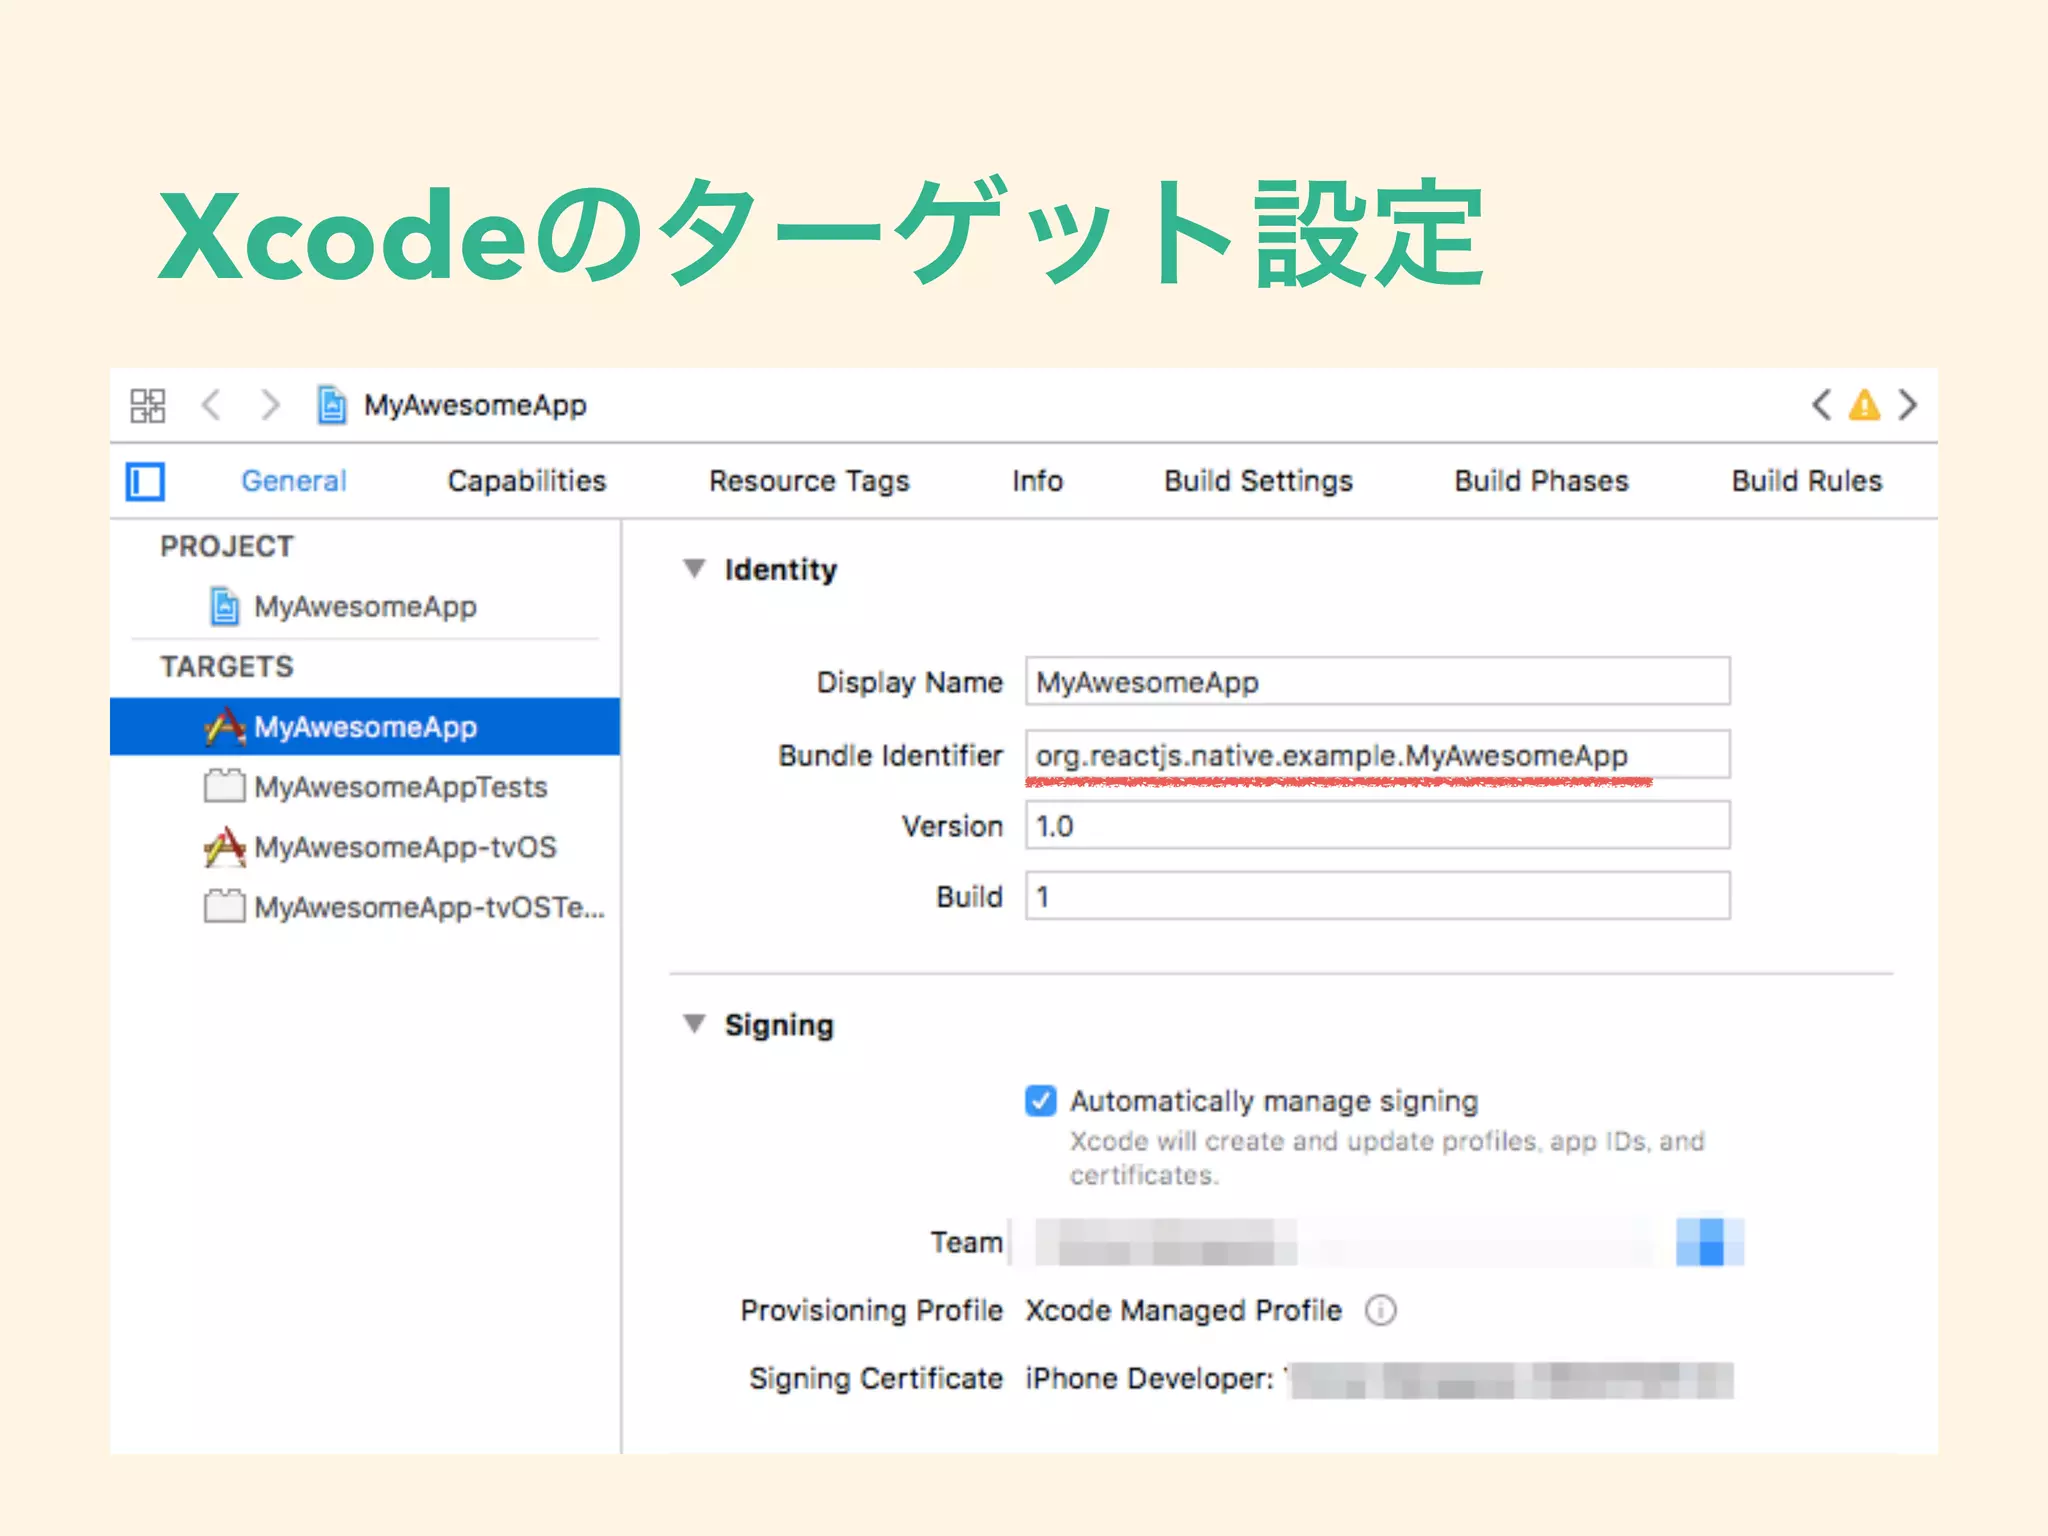Click the iPhone Developer certificate text
Viewport: 2048px width, 1536px height.
pos(1149,1378)
